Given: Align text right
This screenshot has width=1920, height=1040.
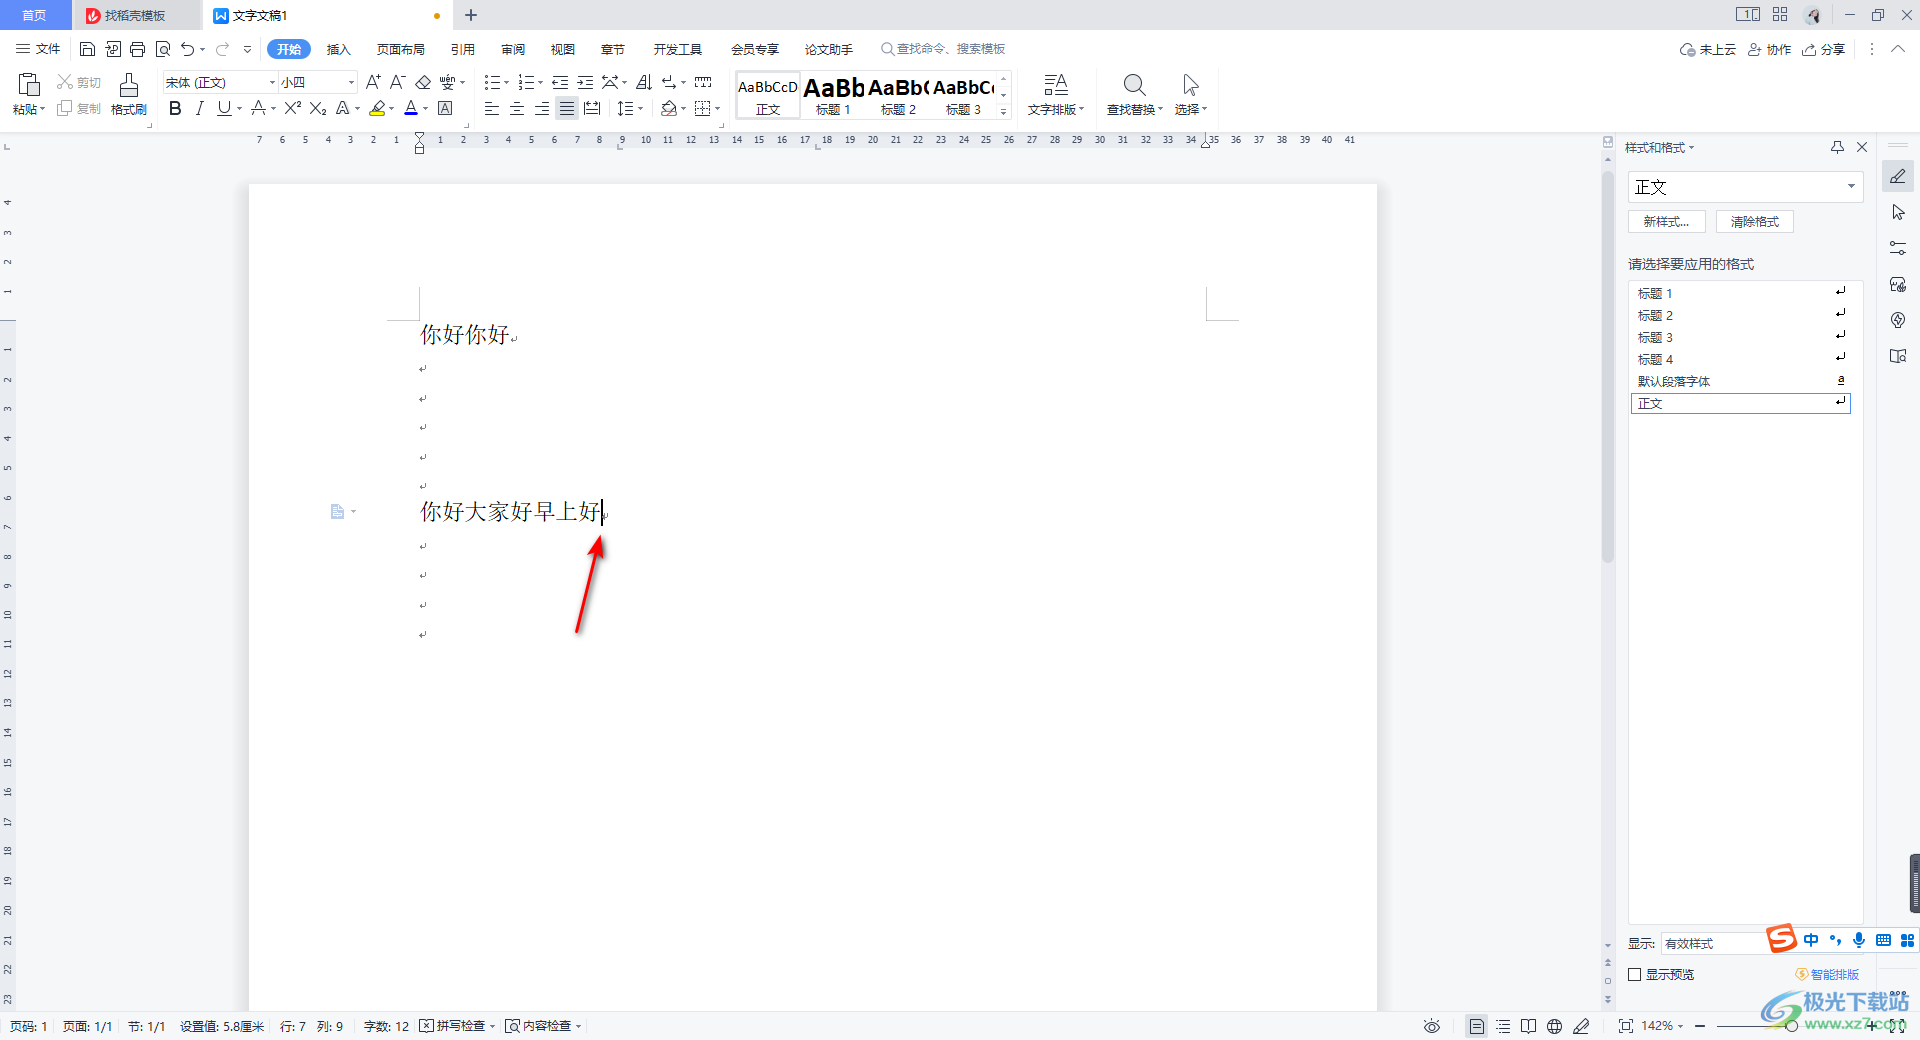Looking at the screenshot, I should [541, 108].
